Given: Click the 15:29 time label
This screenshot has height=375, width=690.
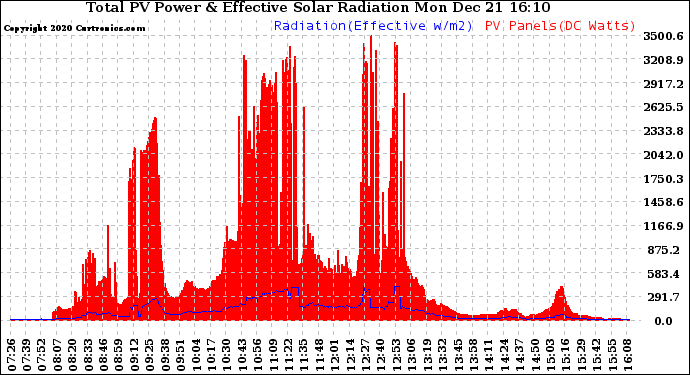Looking at the screenshot, I should click(x=581, y=355).
